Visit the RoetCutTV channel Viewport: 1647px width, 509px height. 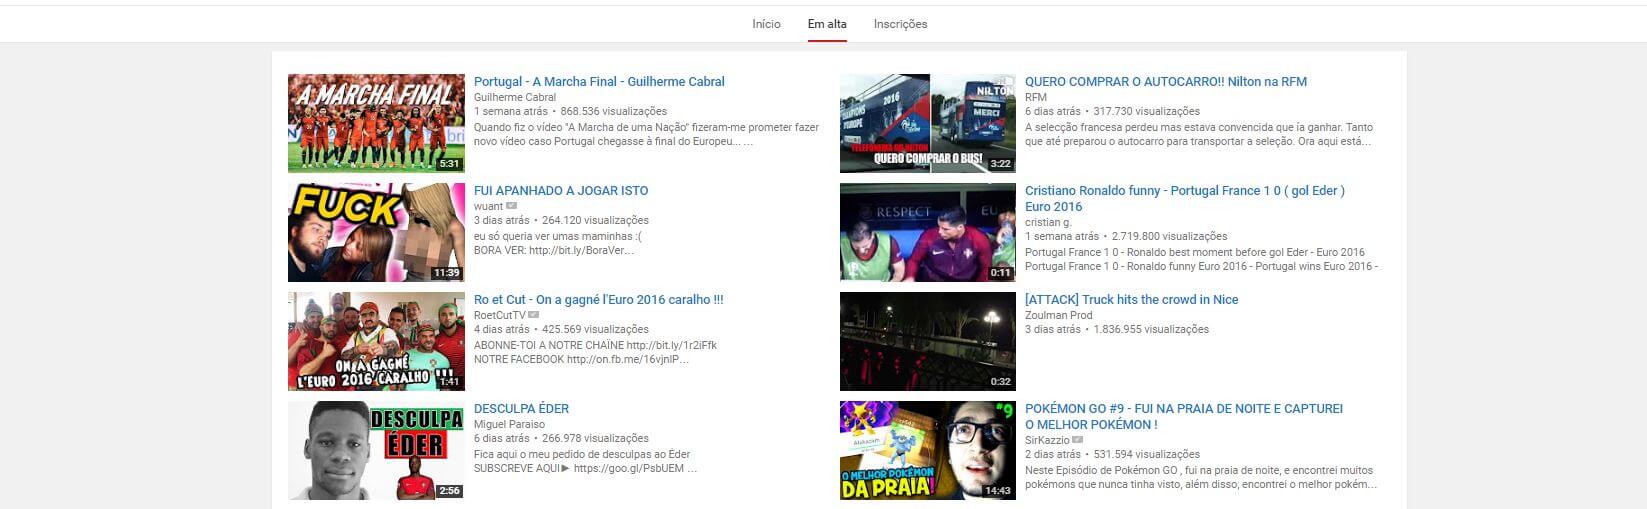[x=499, y=315]
